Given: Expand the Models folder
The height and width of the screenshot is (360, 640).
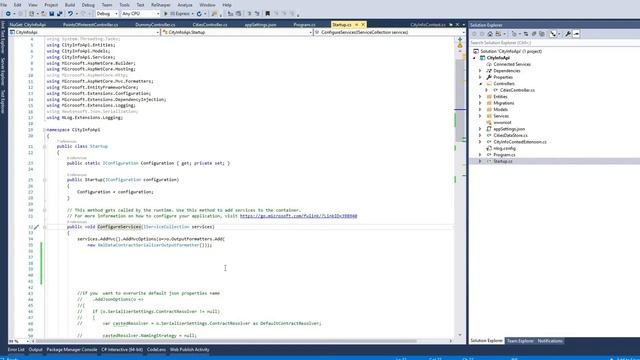Looking at the screenshot, I should 480,109.
